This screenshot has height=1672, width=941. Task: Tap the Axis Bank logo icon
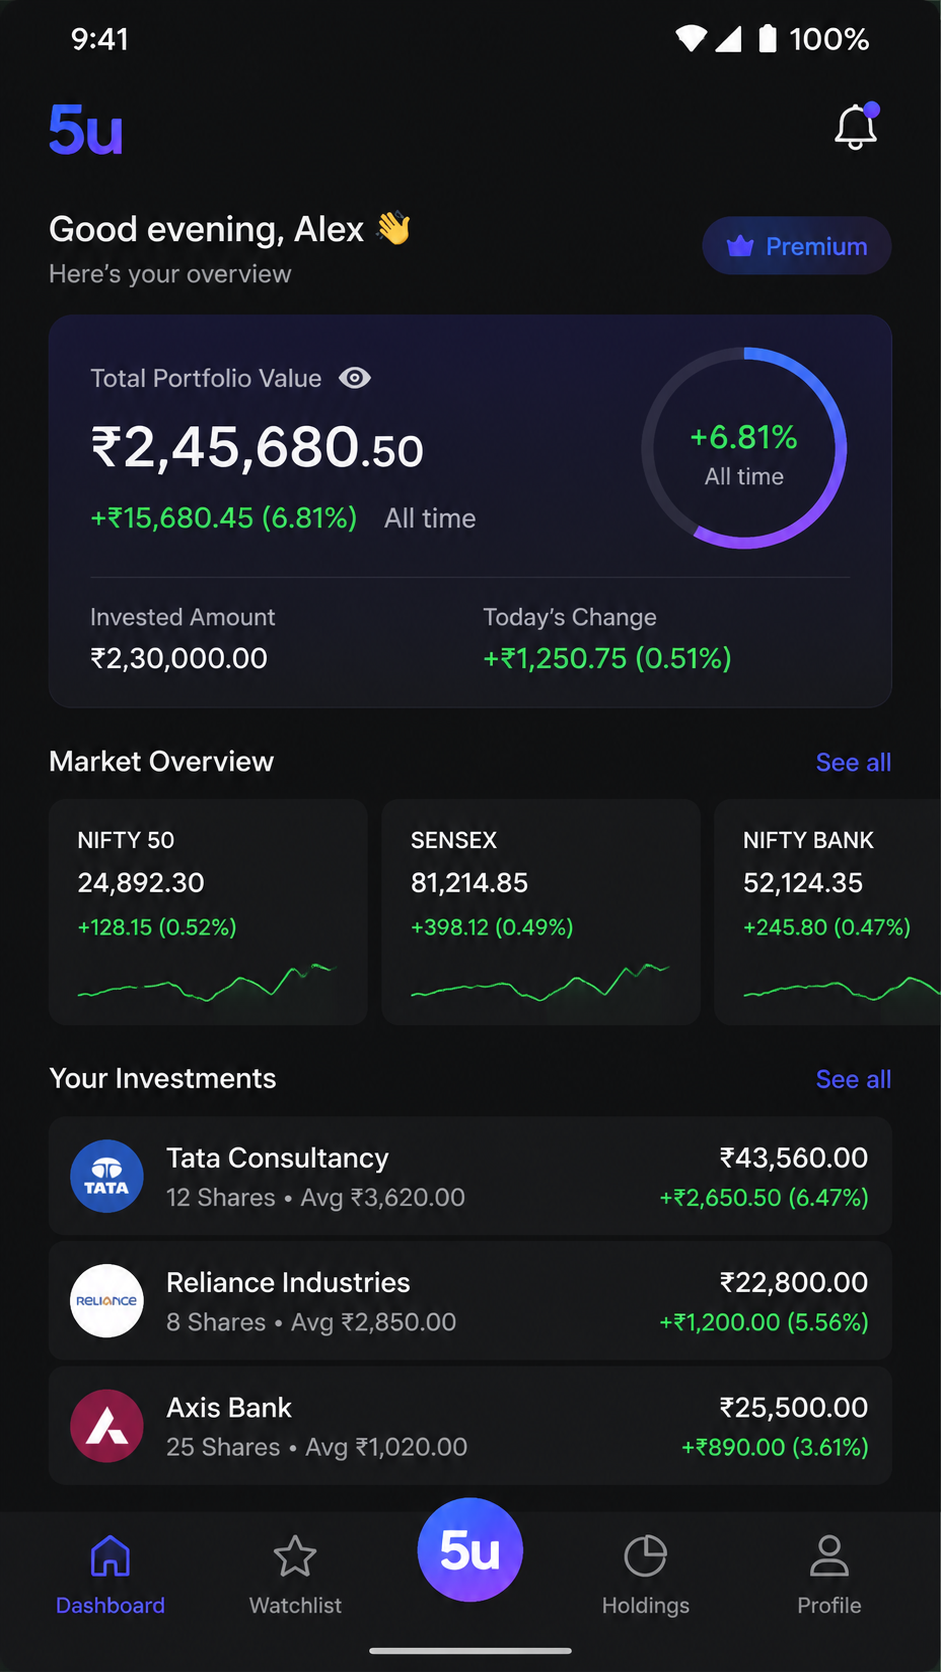pyautogui.click(x=107, y=1426)
